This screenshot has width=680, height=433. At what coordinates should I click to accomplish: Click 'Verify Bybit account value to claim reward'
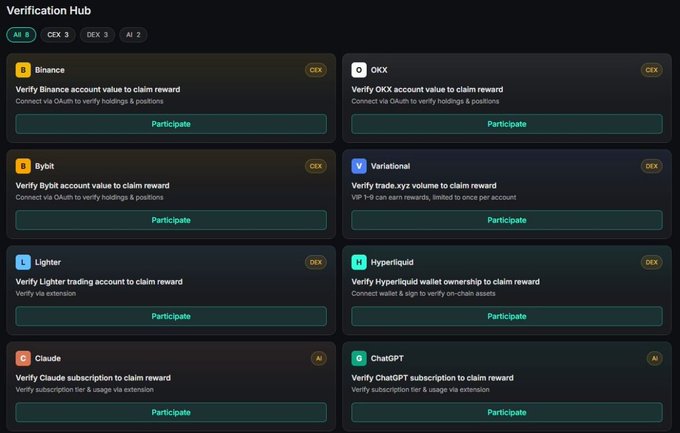click(92, 186)
